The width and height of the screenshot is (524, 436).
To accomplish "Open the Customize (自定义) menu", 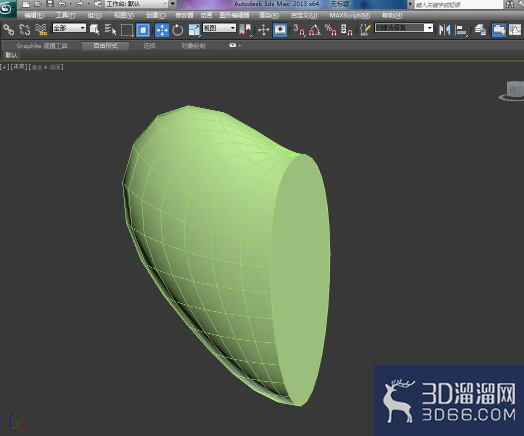I will (304, 15).
